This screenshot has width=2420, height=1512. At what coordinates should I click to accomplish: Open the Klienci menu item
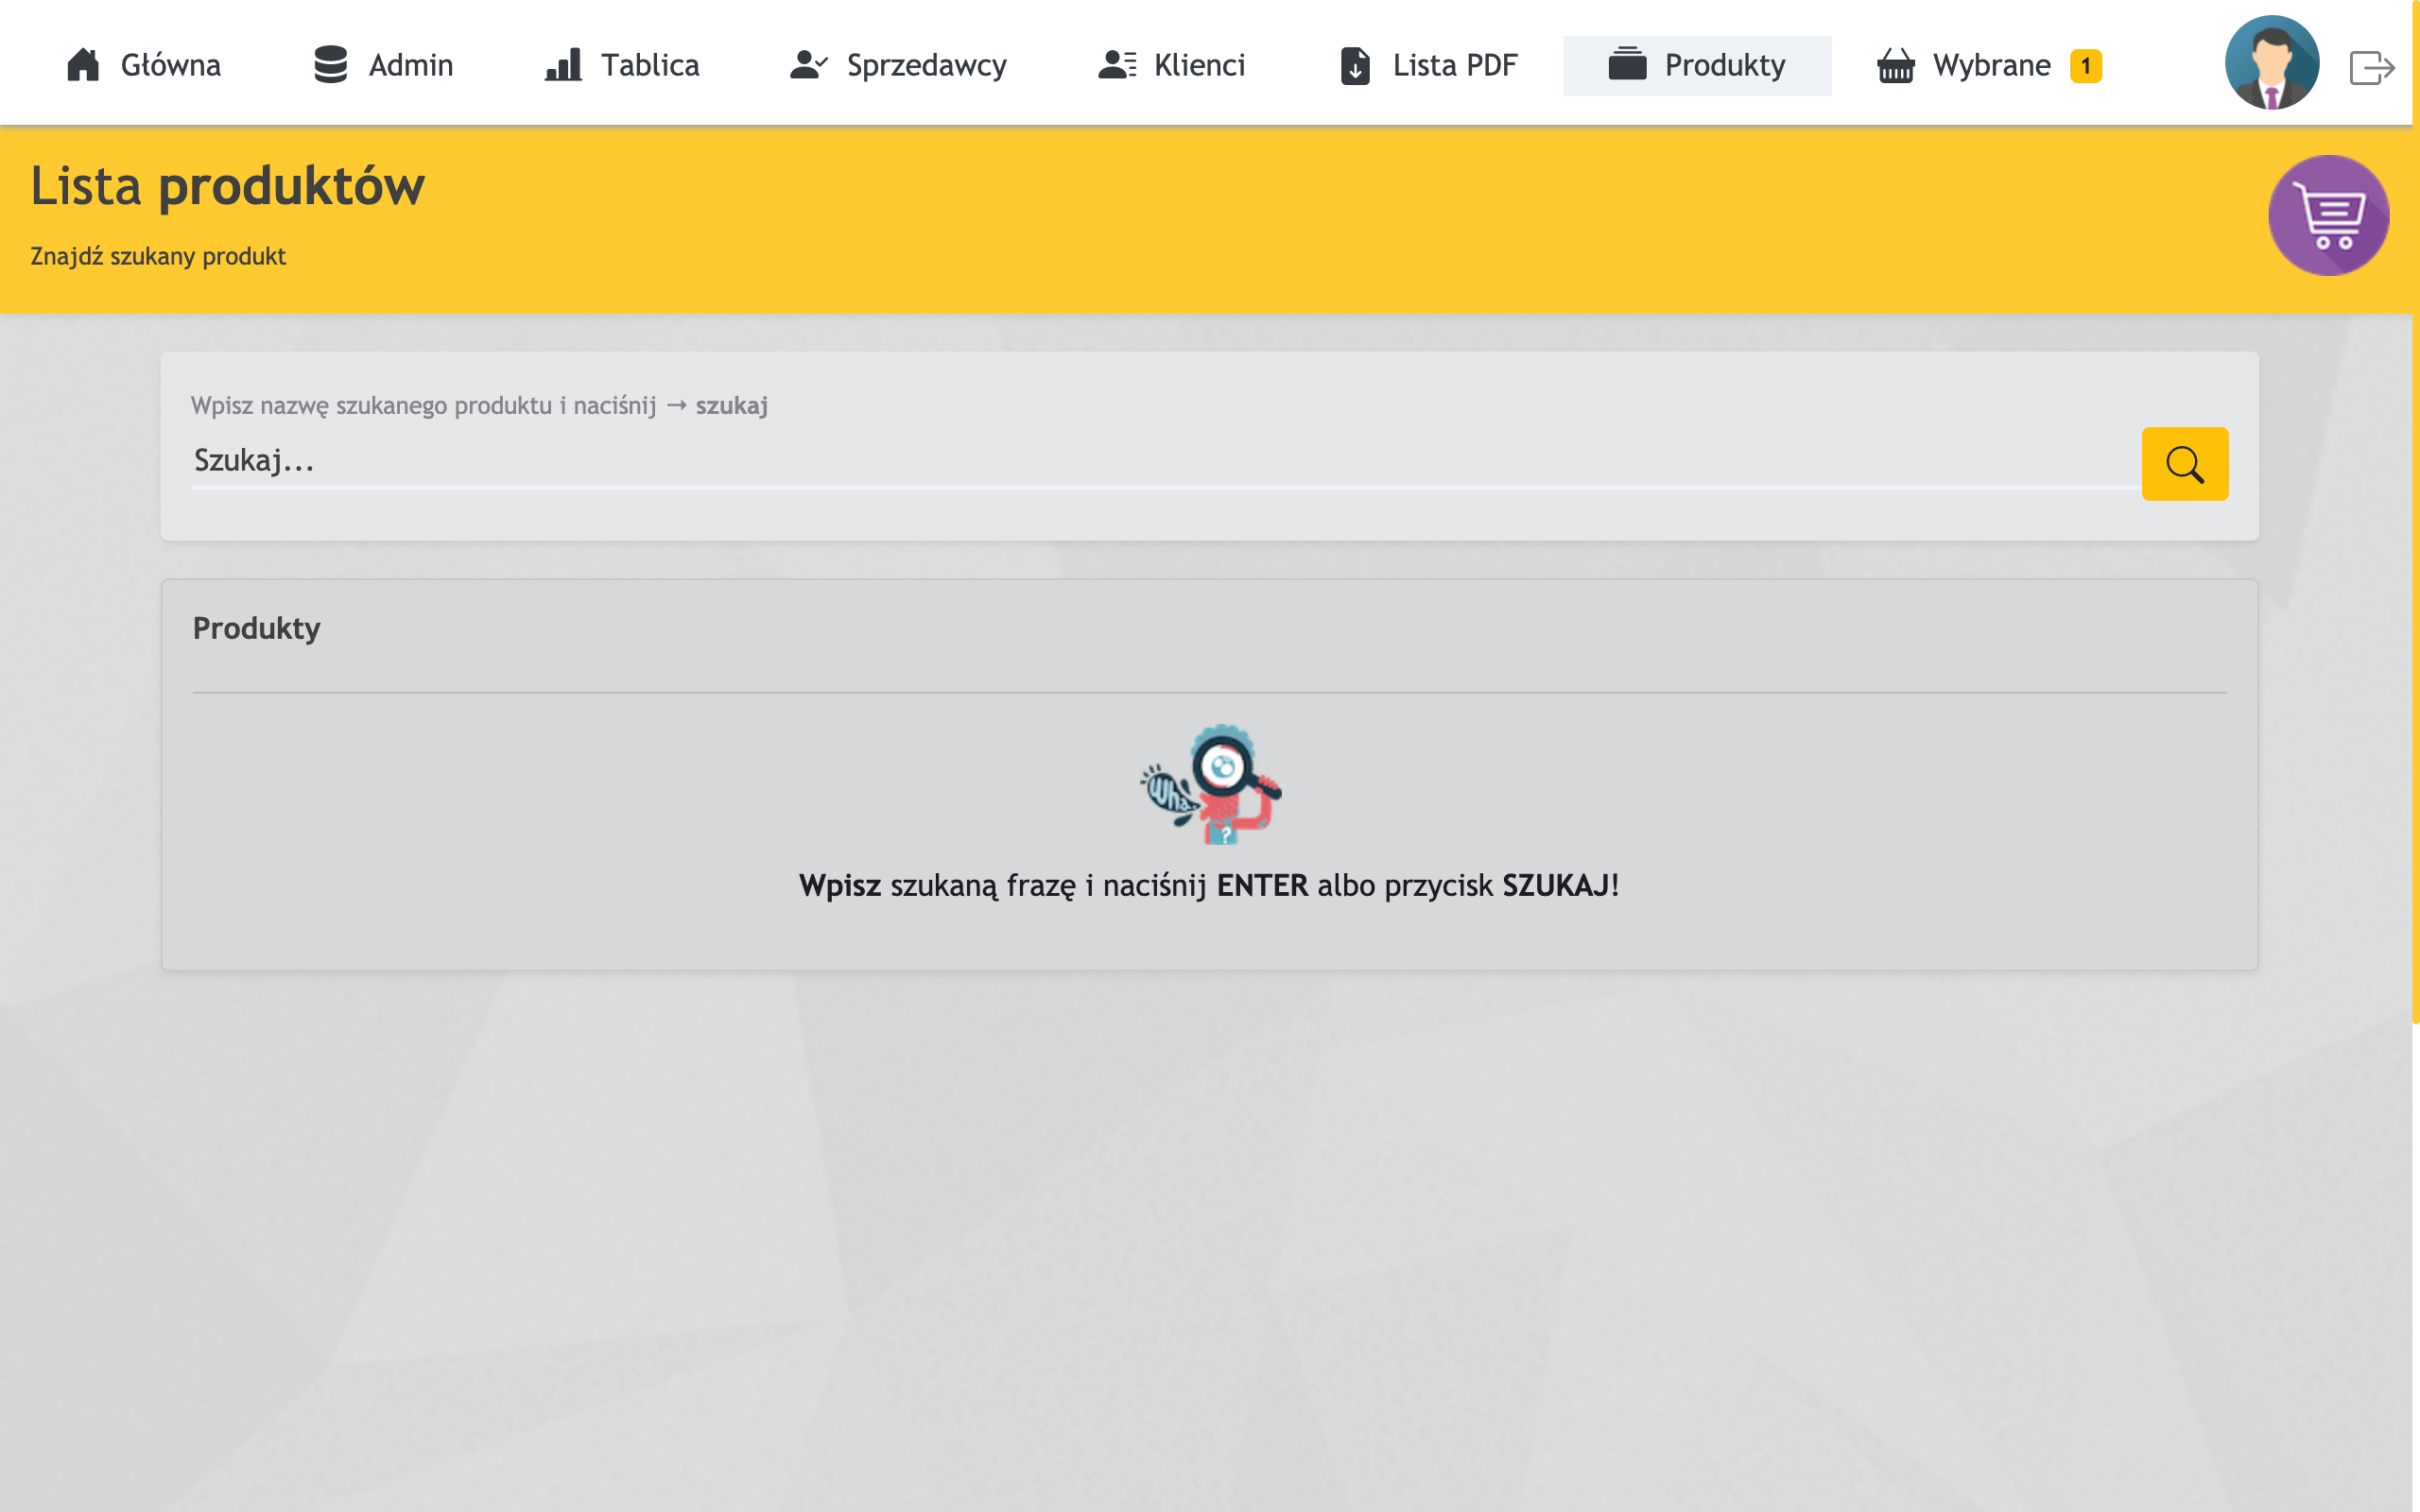[x=1199, y=66]
